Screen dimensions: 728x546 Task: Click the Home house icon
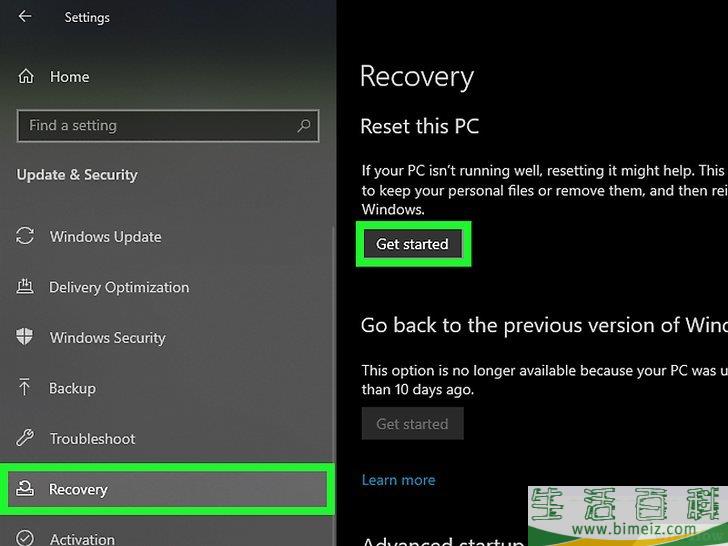coord(26,77)
